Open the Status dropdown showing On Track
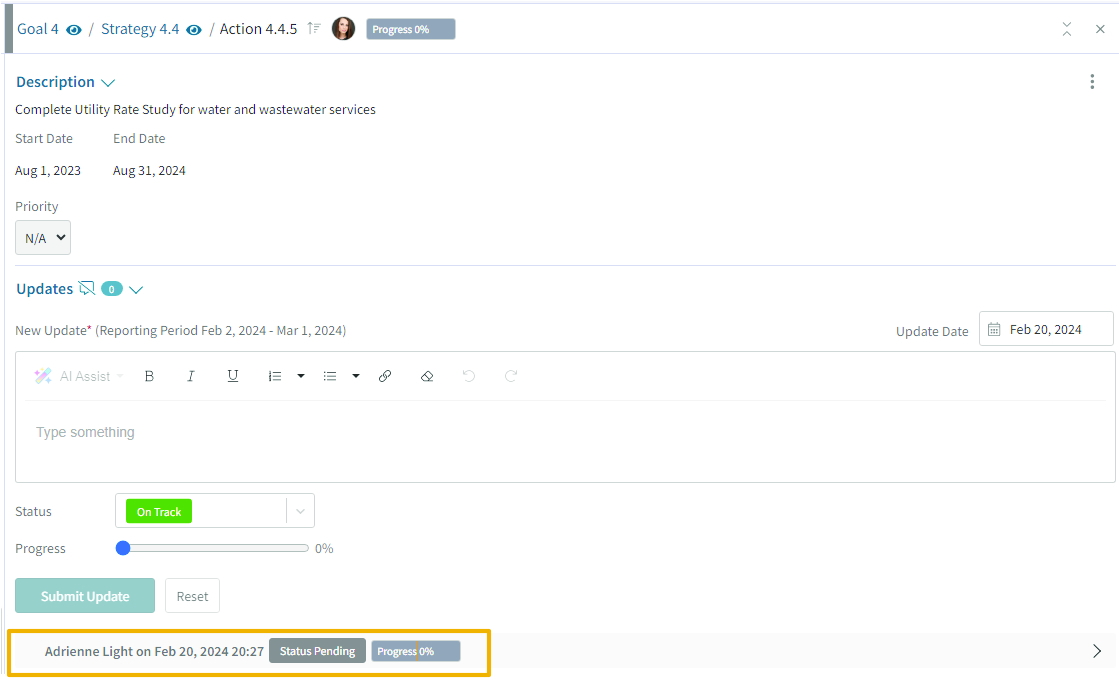The width and height of the screenshot is (1119, 684). point(299,511)
